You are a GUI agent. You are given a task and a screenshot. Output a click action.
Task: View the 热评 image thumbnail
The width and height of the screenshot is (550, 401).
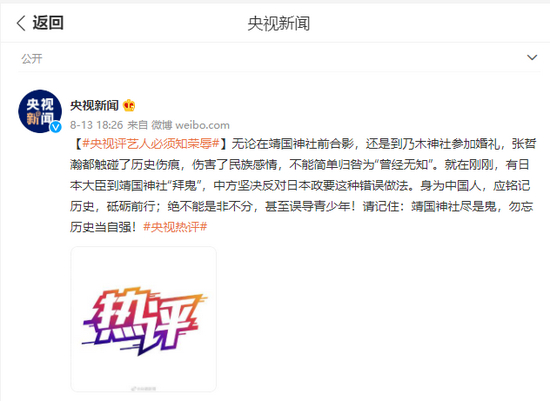(143, 319)
